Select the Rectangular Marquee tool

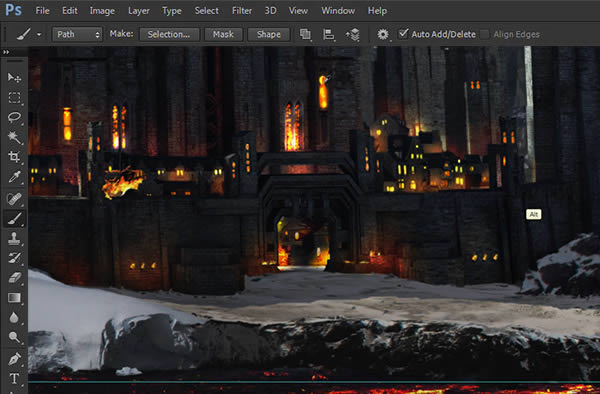[14, 98]
